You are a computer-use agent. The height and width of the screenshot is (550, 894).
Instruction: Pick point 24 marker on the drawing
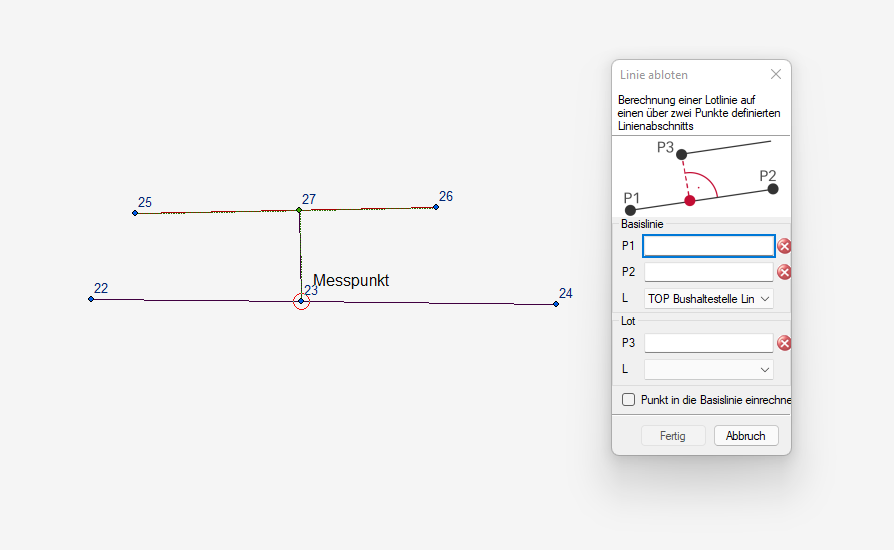pyautogui.click(x=556, y=304)
